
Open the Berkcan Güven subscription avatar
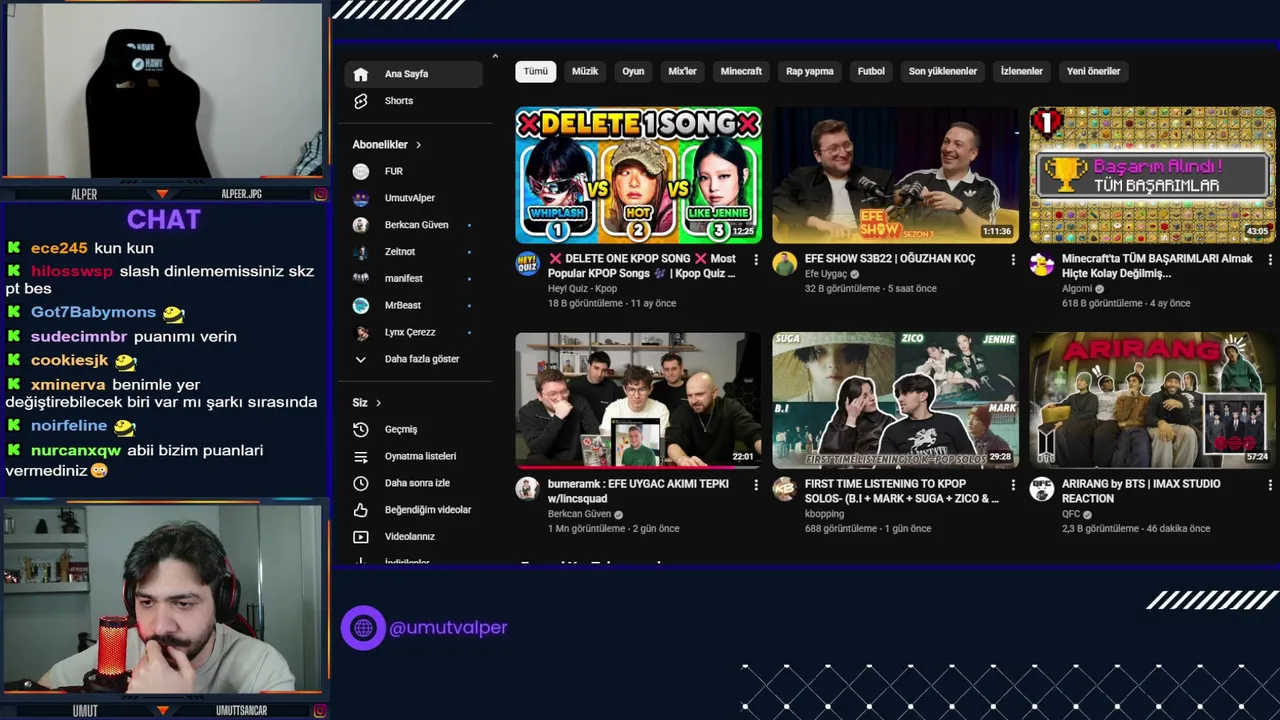coord(361,225)
